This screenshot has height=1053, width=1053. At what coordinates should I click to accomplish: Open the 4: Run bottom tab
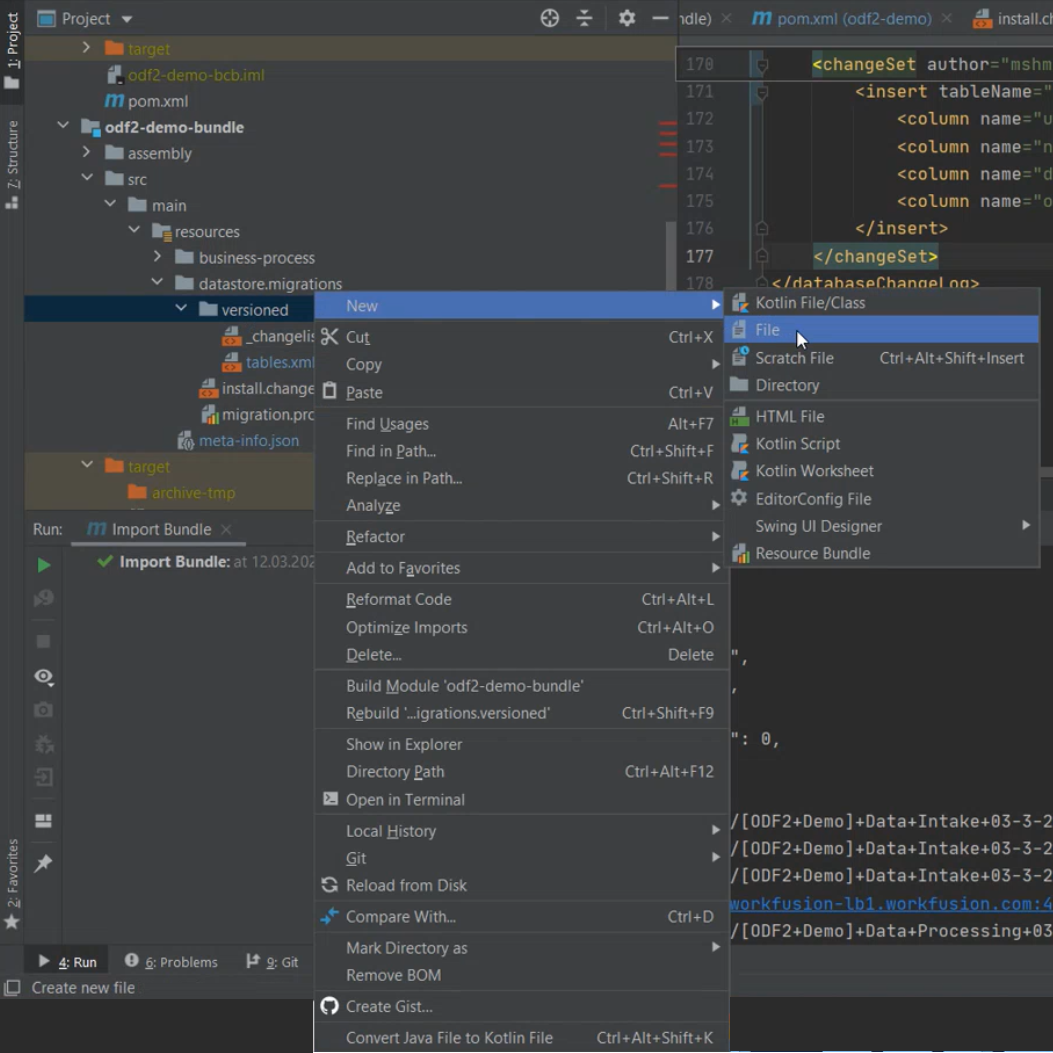(x=67, y=962)
